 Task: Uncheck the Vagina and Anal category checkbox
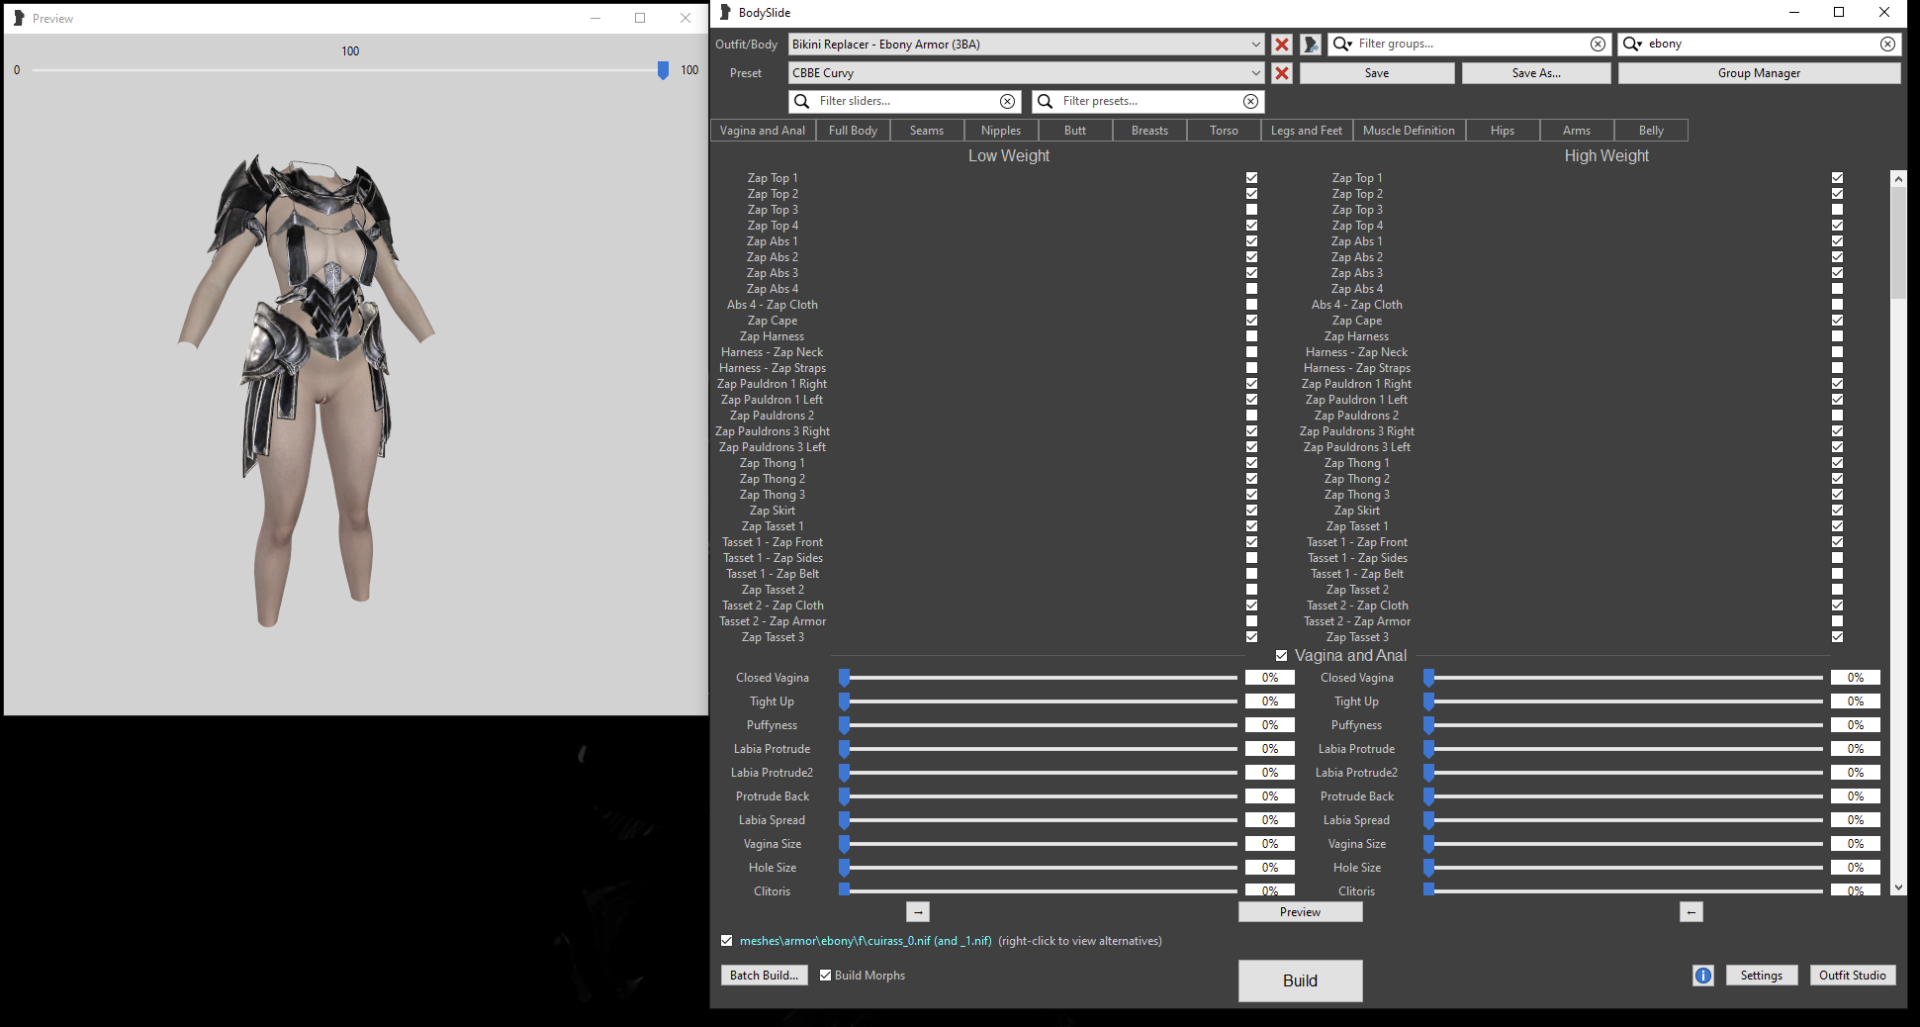coord(1281,656)
